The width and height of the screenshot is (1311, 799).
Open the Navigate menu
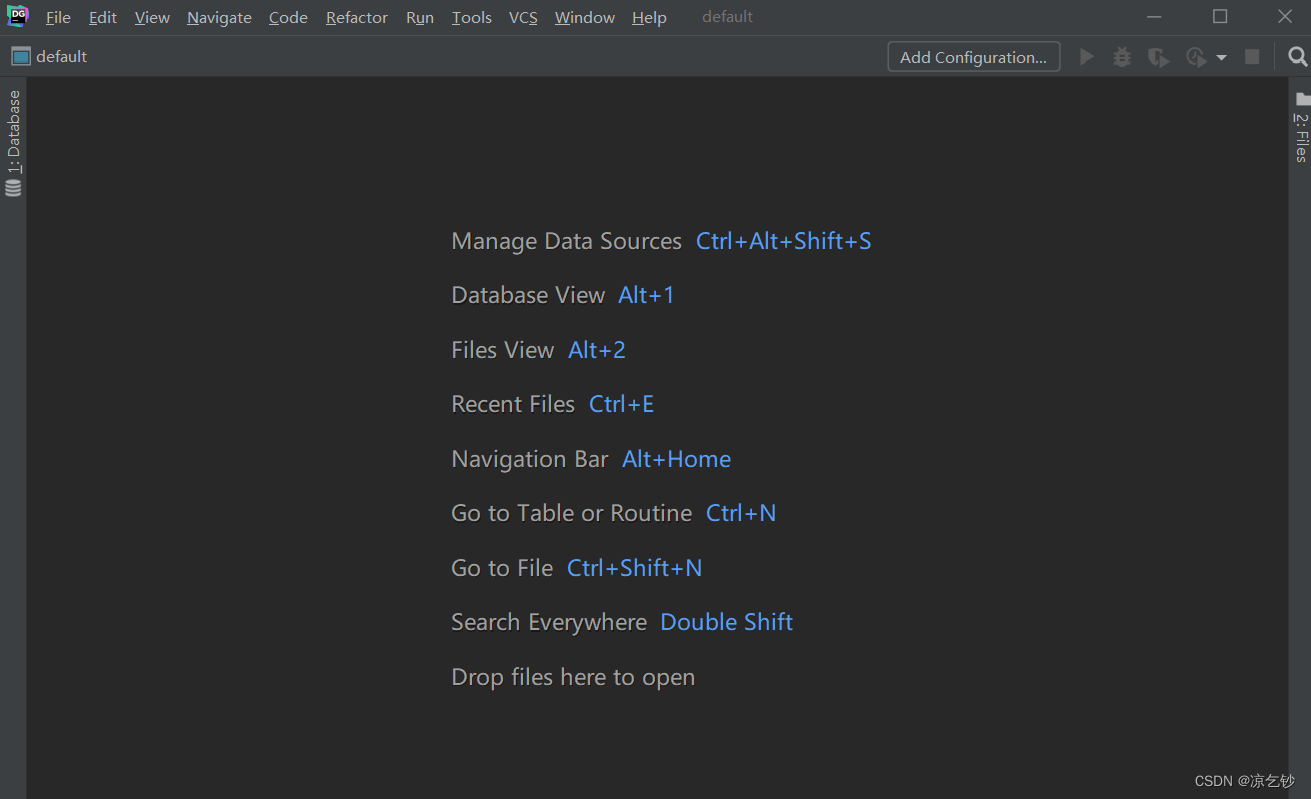pos(219,17)
